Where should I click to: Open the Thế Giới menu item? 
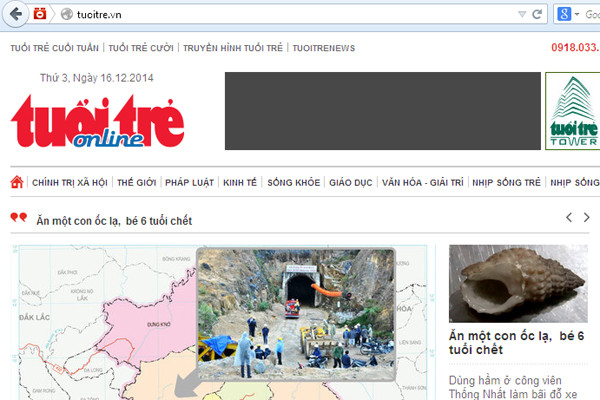(x=137, y=183)
